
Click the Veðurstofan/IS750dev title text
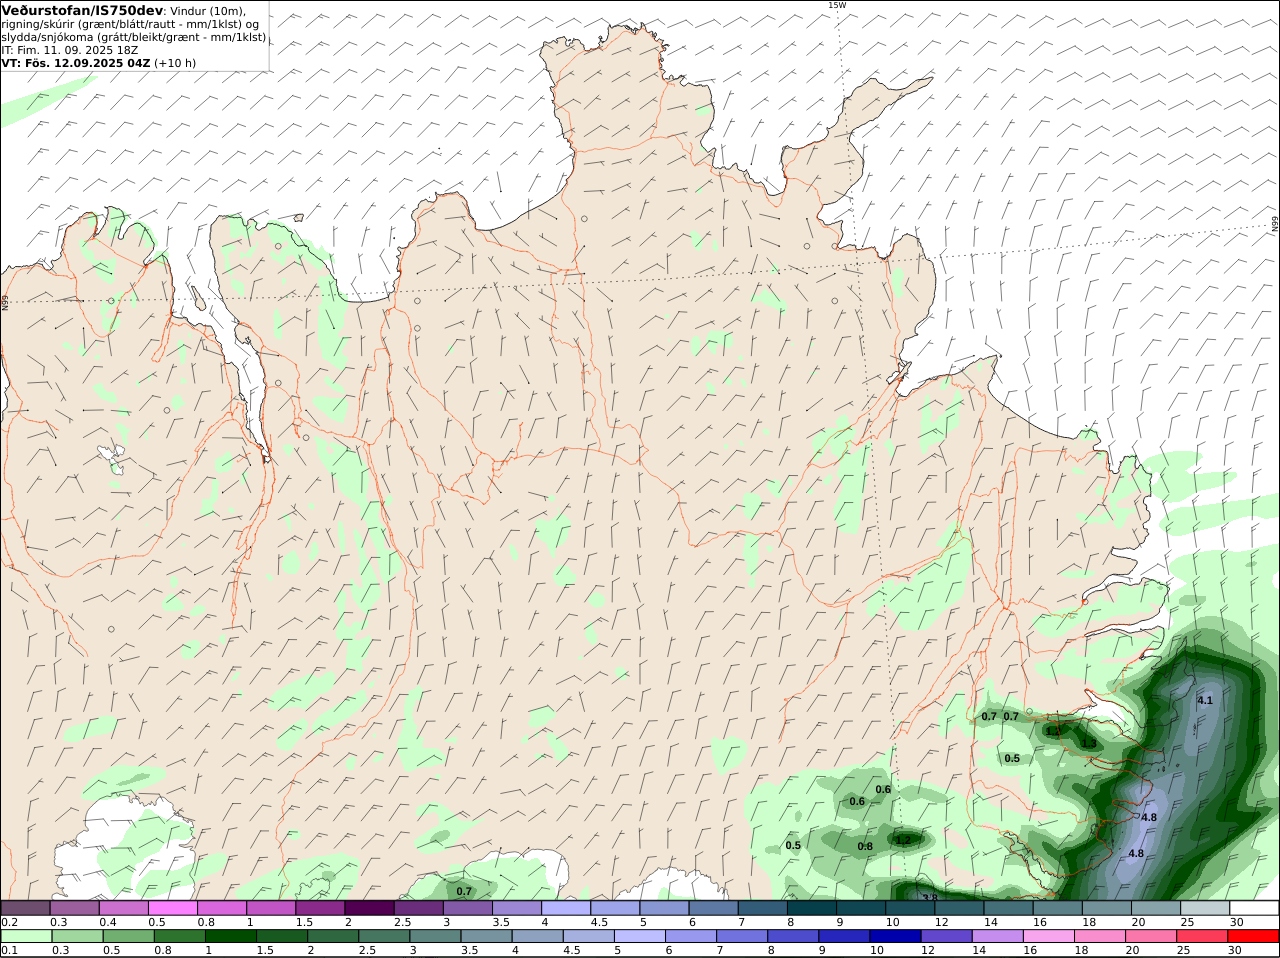point(82,10)
